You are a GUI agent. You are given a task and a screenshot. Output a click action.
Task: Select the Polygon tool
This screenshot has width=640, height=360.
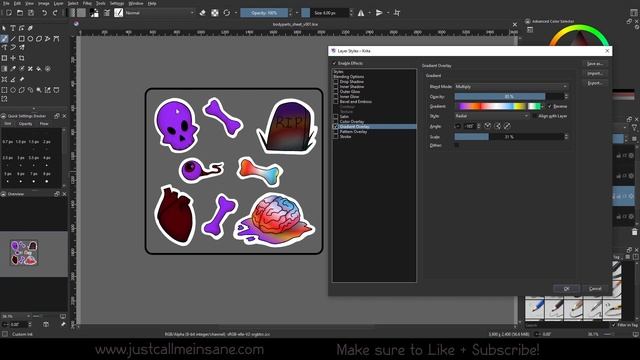point(39,39)
